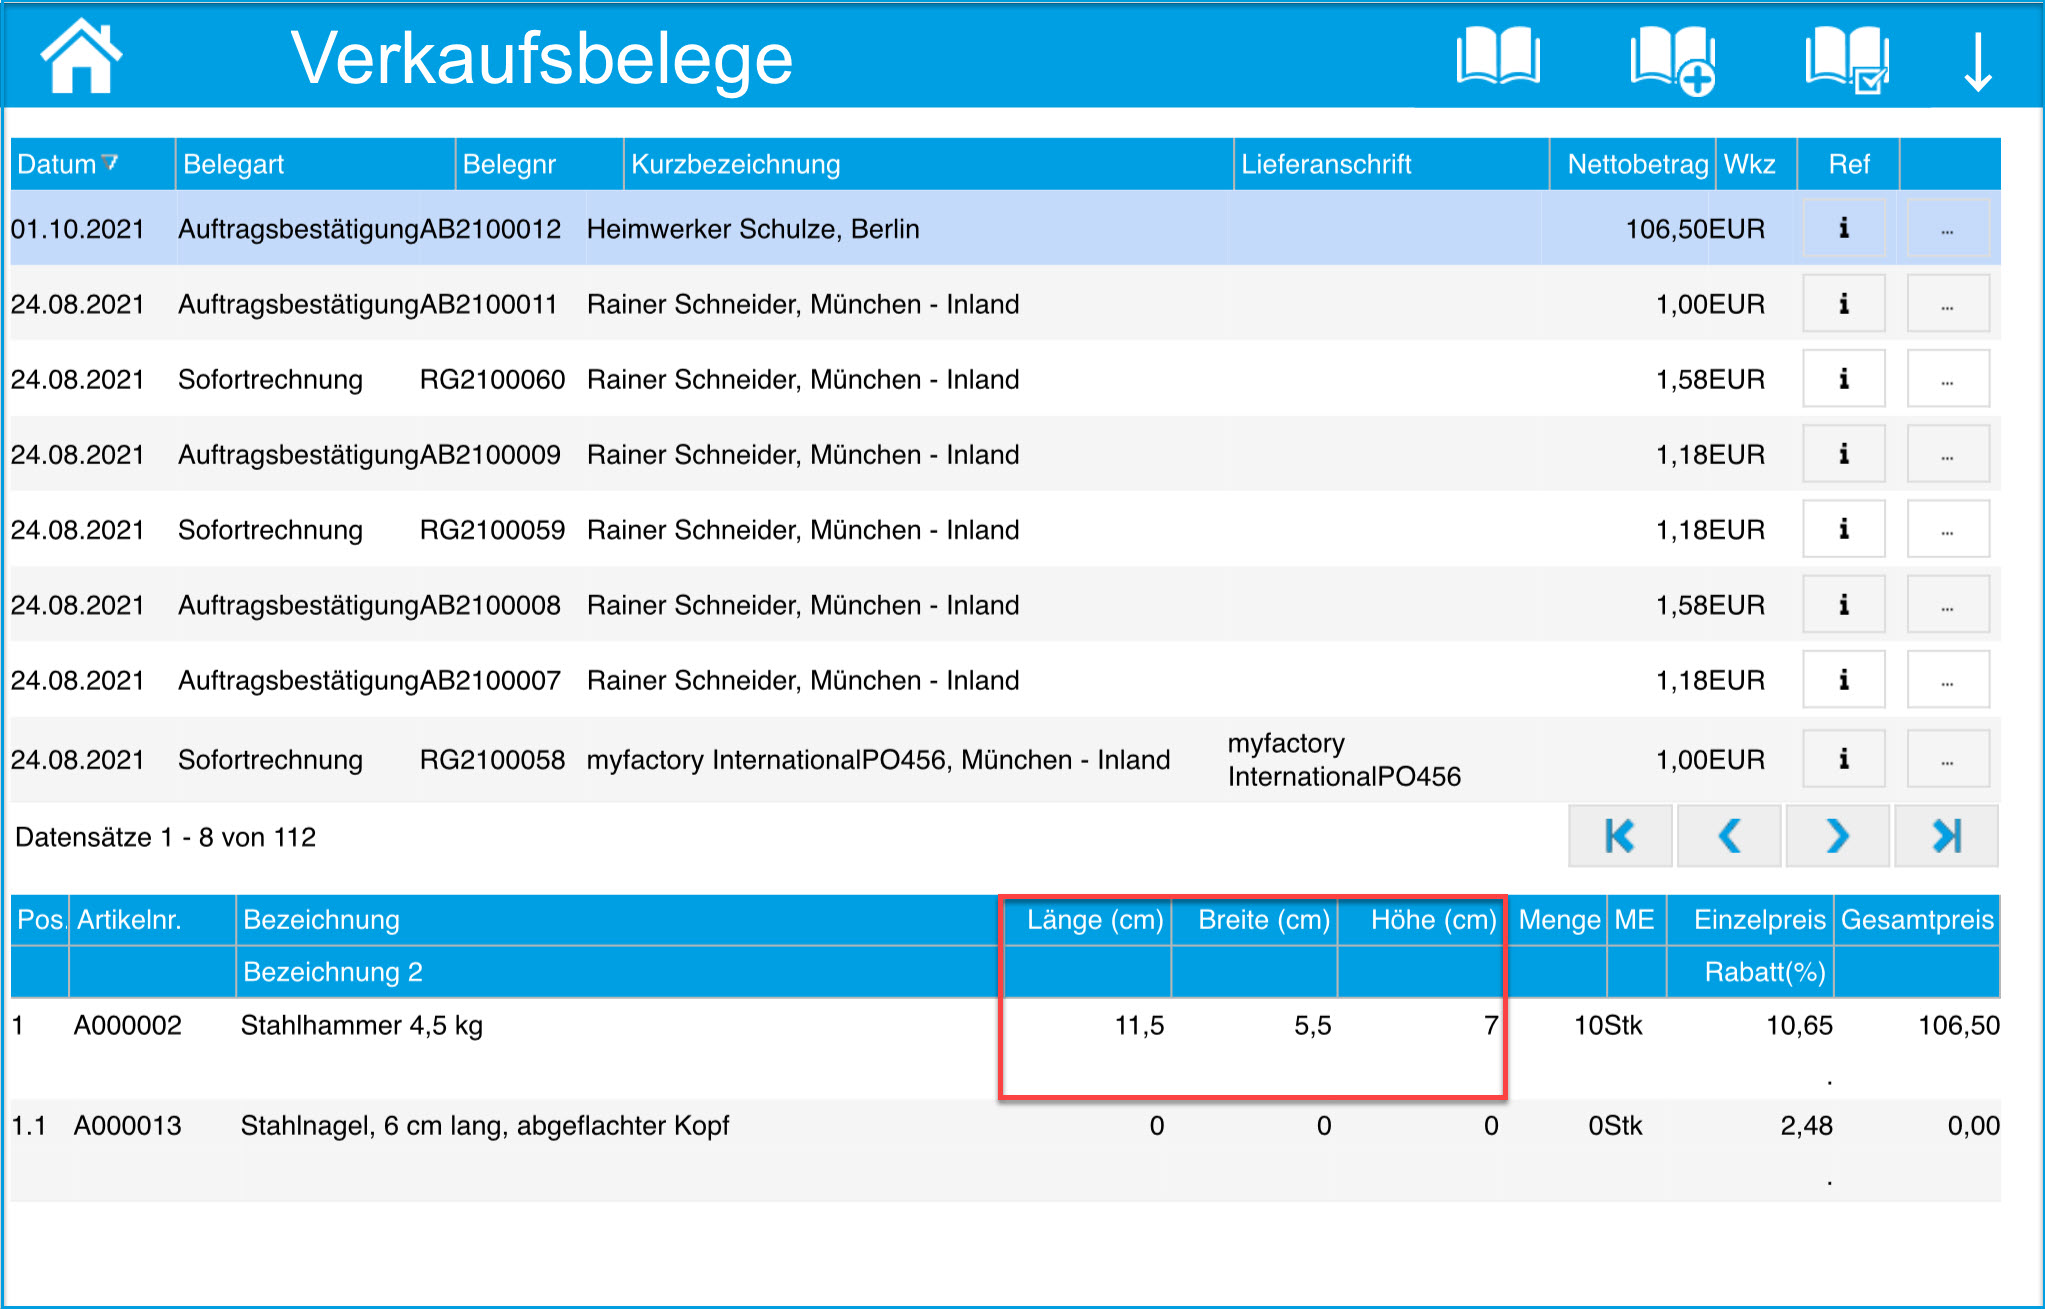
Task: Click the Nettobetrag column header
Action: [1637, 164]
